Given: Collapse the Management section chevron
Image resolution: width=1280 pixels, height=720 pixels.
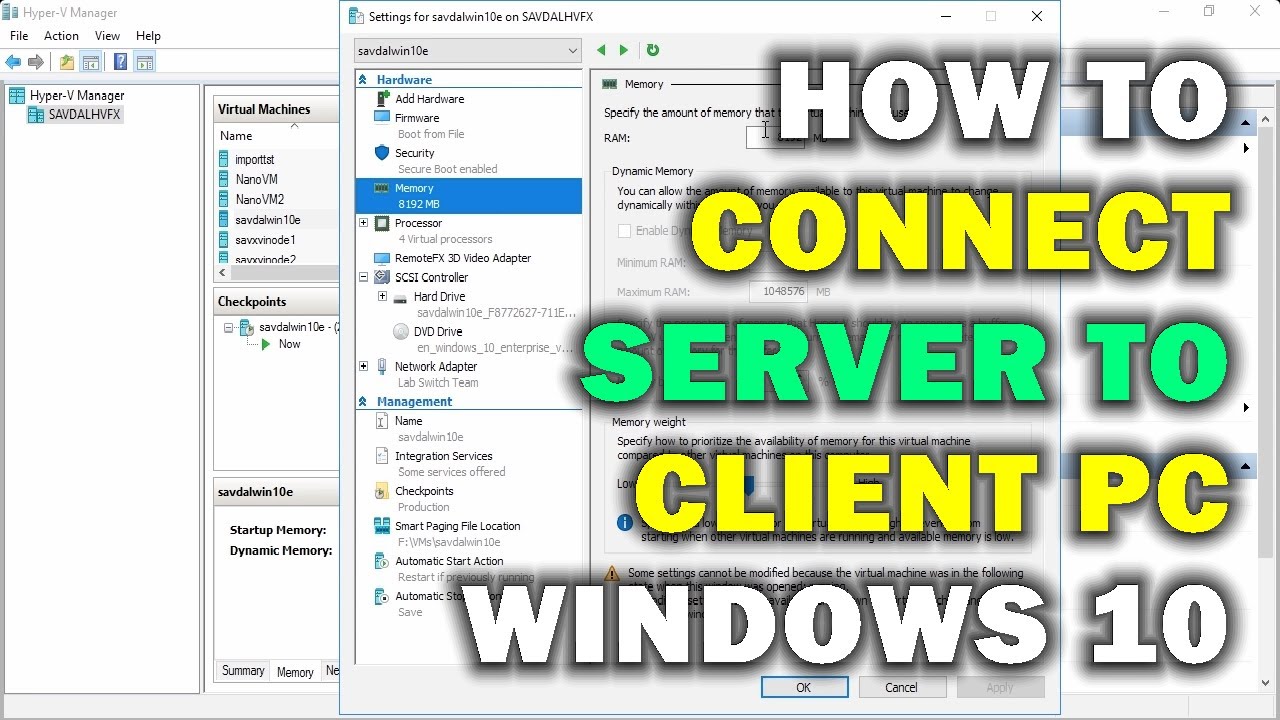Looking at the screenshot, I should [x=363, y=402].
